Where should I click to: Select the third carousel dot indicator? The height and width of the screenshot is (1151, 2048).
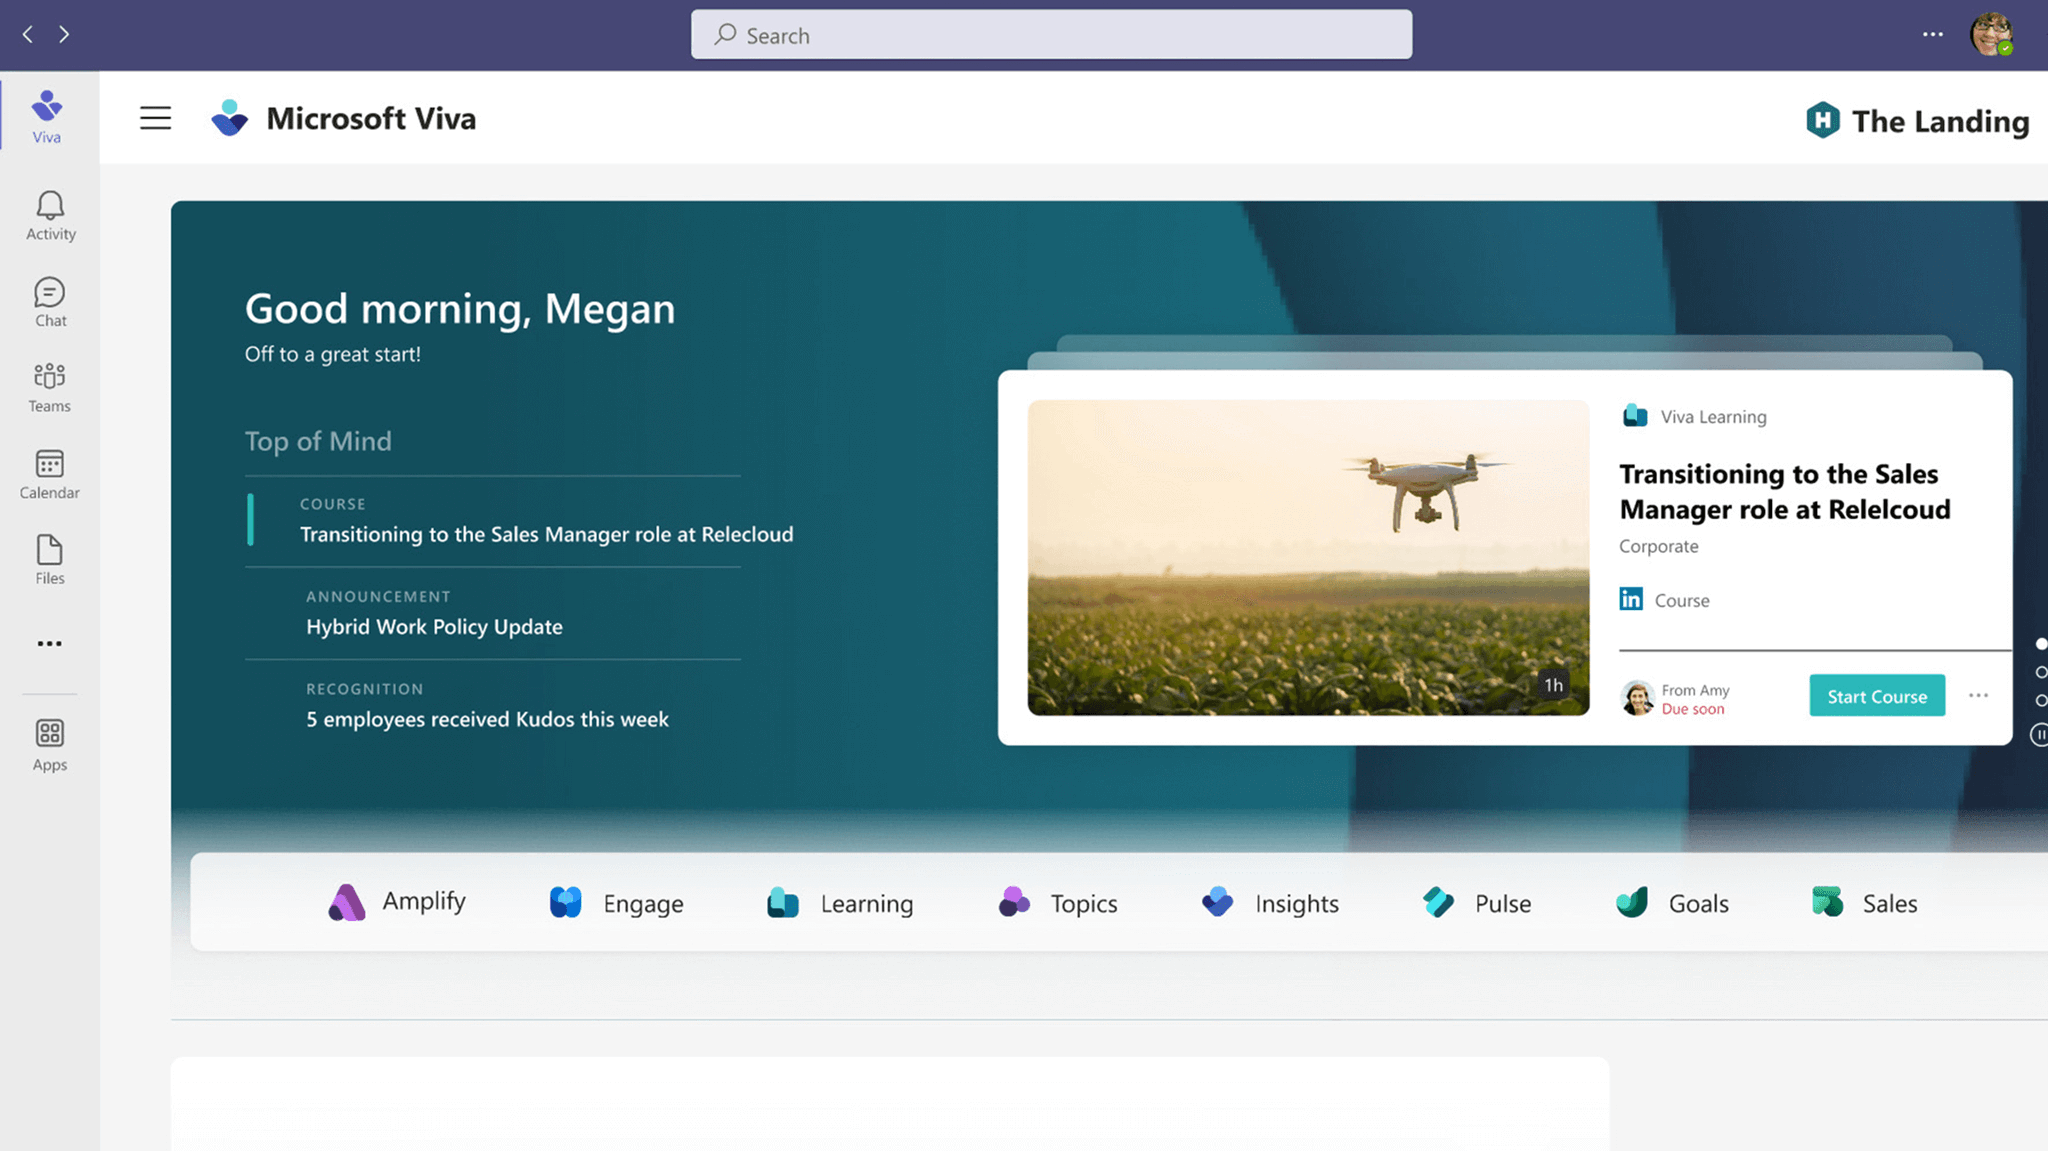[x=2041, y=700]
